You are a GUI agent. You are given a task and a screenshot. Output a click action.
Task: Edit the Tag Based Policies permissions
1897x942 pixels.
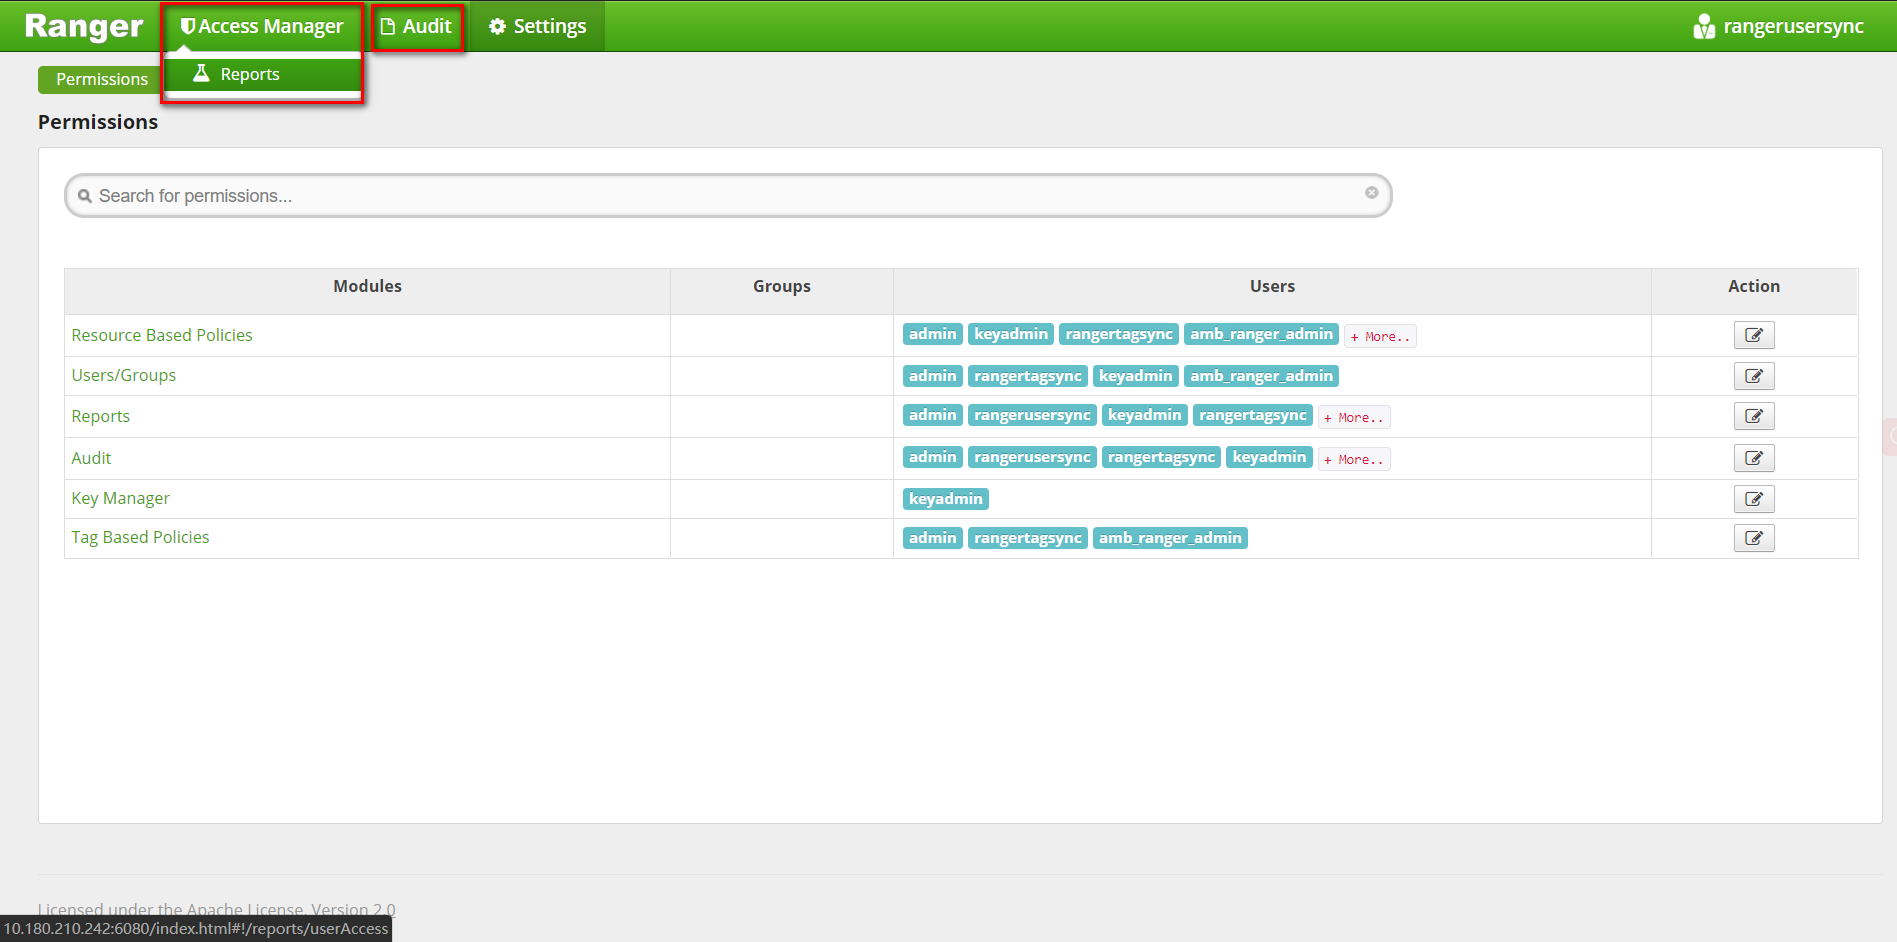coord(1754,538)
